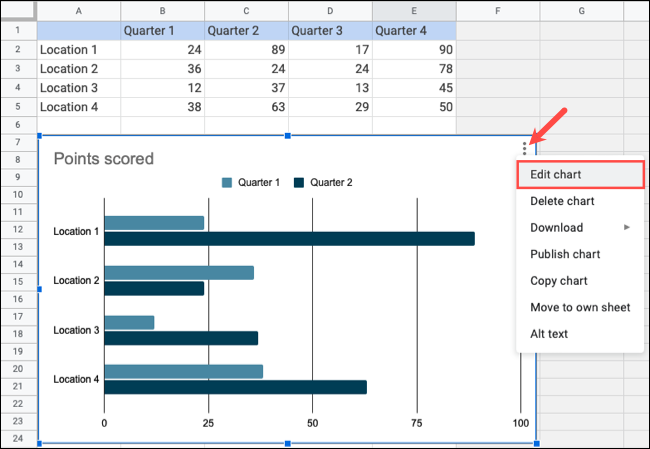Select column A header
The height and width of the screenshot is (449, 650).
pyautogui.click(x=79, y=11)
